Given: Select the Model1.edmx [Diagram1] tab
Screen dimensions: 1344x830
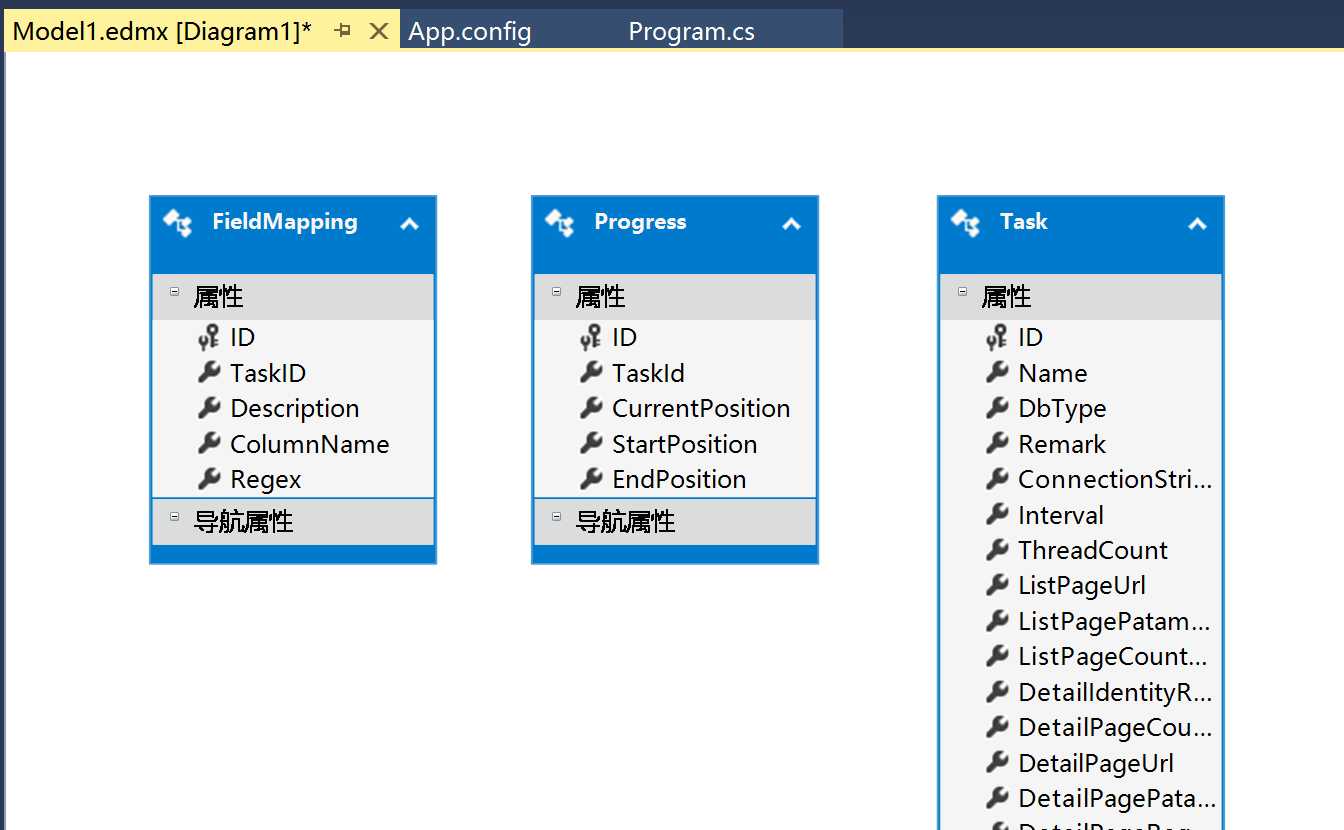Looking at the screenshot, I should coord(162,31).
